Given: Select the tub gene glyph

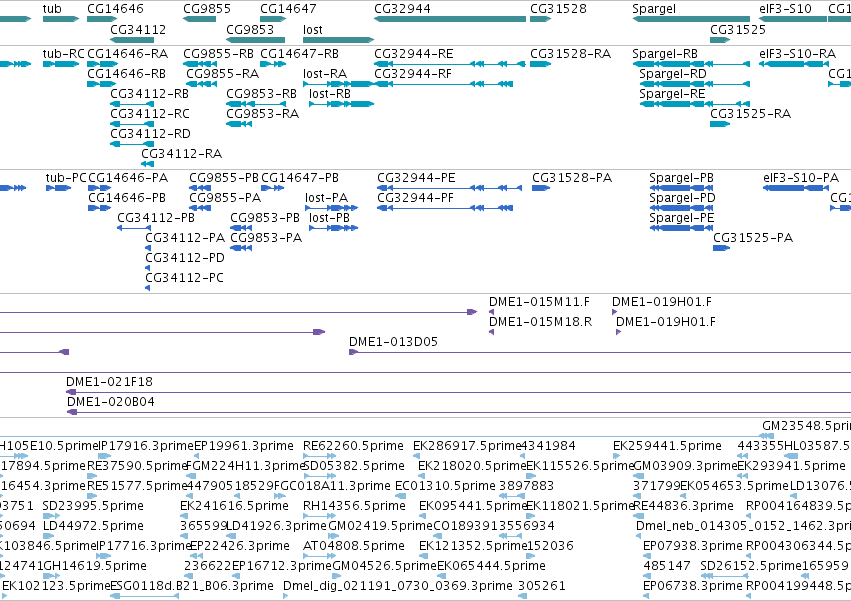Looking at the screenshot, I should (61, 19).
